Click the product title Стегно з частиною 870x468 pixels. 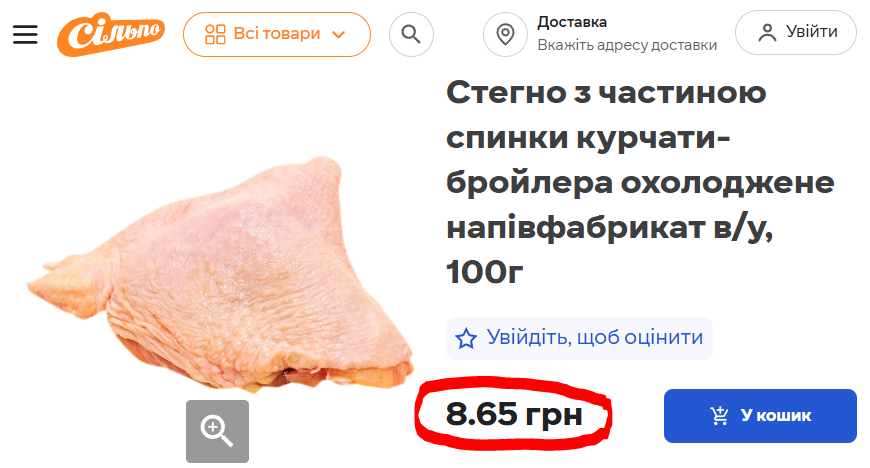(606, 93)
